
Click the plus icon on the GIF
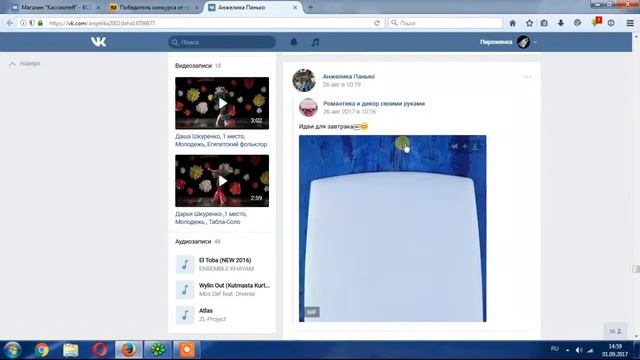coord(464,147)
